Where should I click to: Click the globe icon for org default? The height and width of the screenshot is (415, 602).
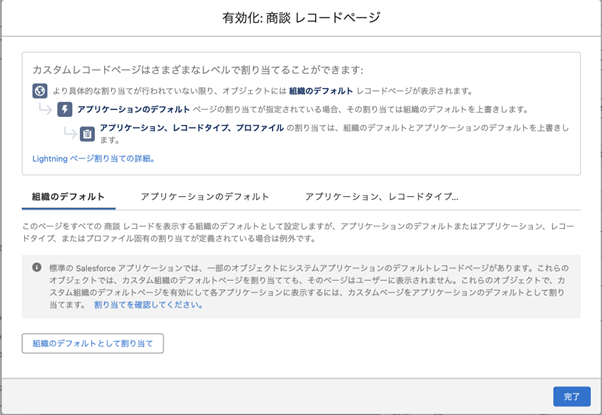click(x=39, y=91)
